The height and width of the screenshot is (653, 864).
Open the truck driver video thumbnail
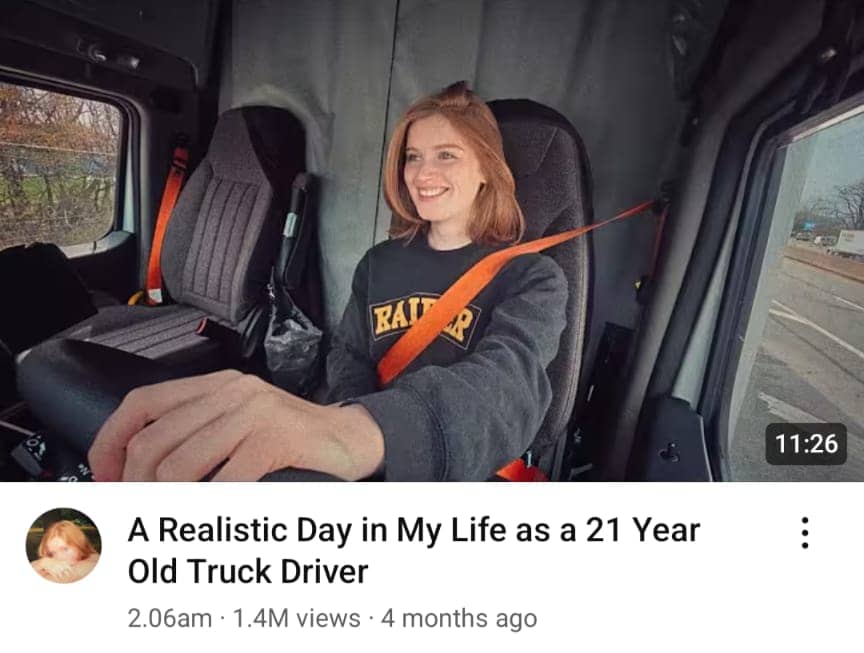(432, 241)
